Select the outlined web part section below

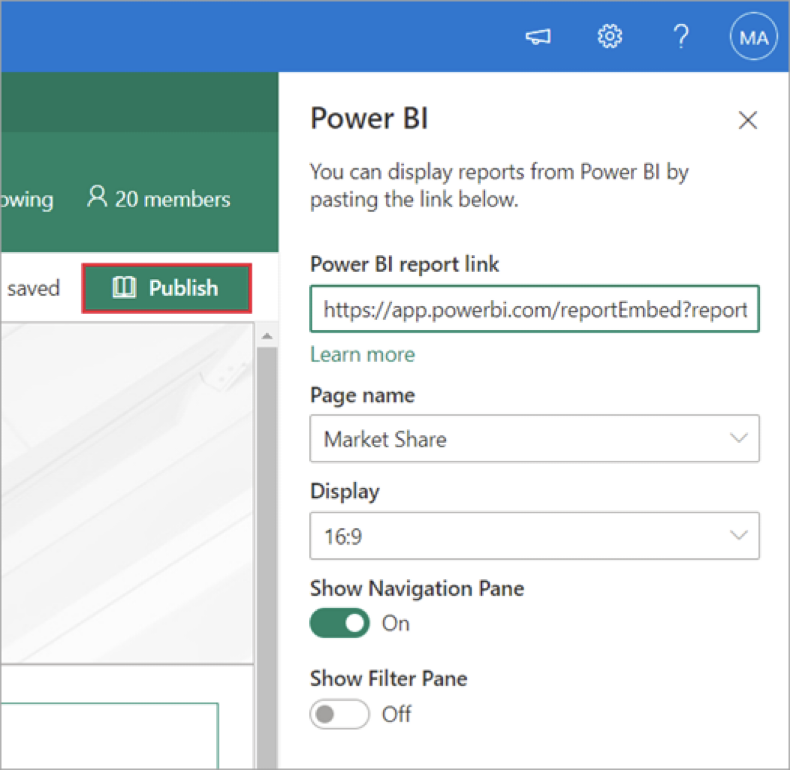coord(110,735)
